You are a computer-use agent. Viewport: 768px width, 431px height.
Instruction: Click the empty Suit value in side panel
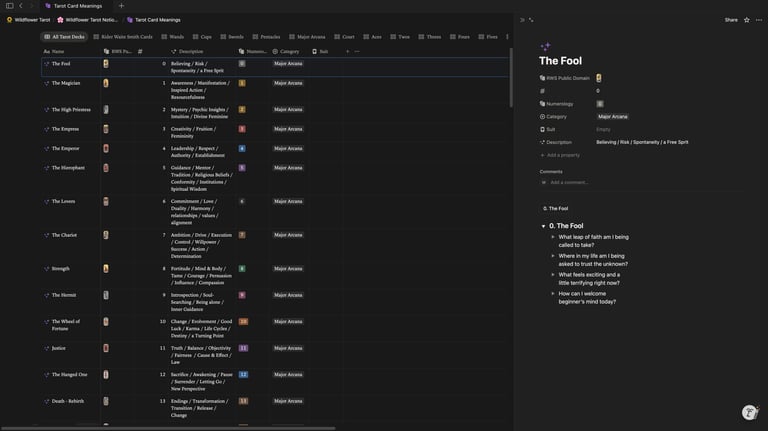tap(603, 129)
